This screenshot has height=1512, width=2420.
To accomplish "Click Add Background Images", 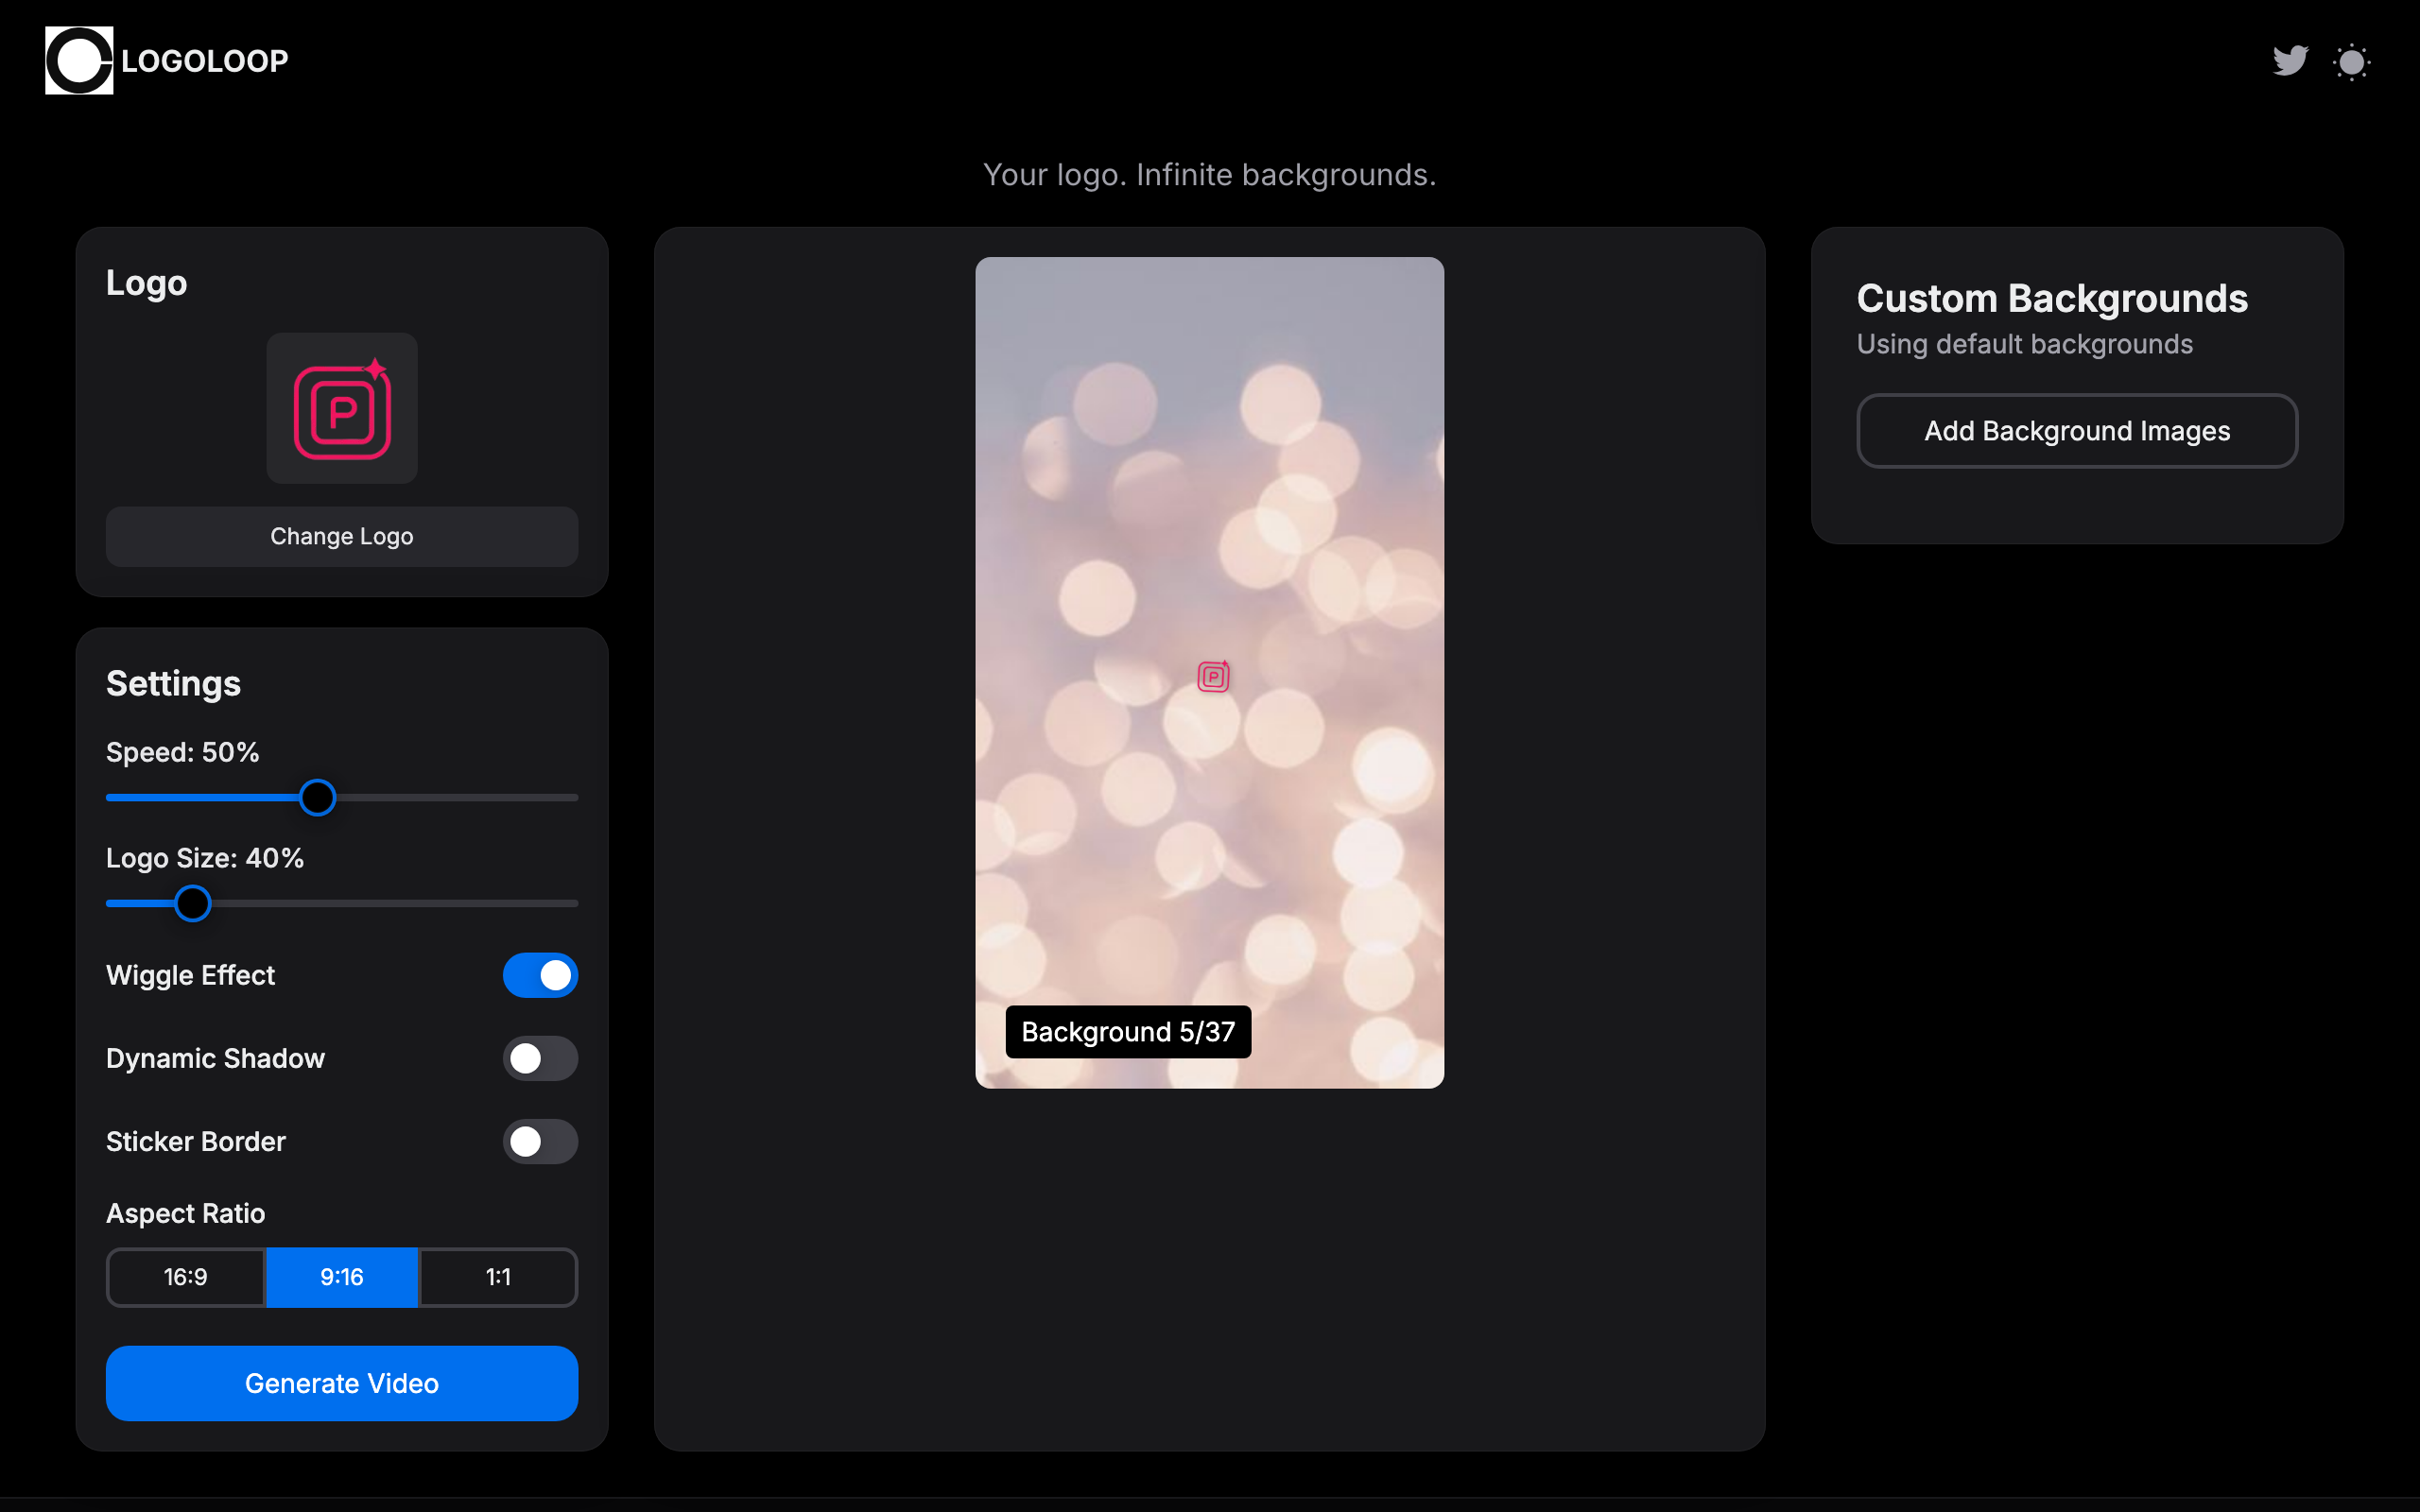I will point(2076,431).
